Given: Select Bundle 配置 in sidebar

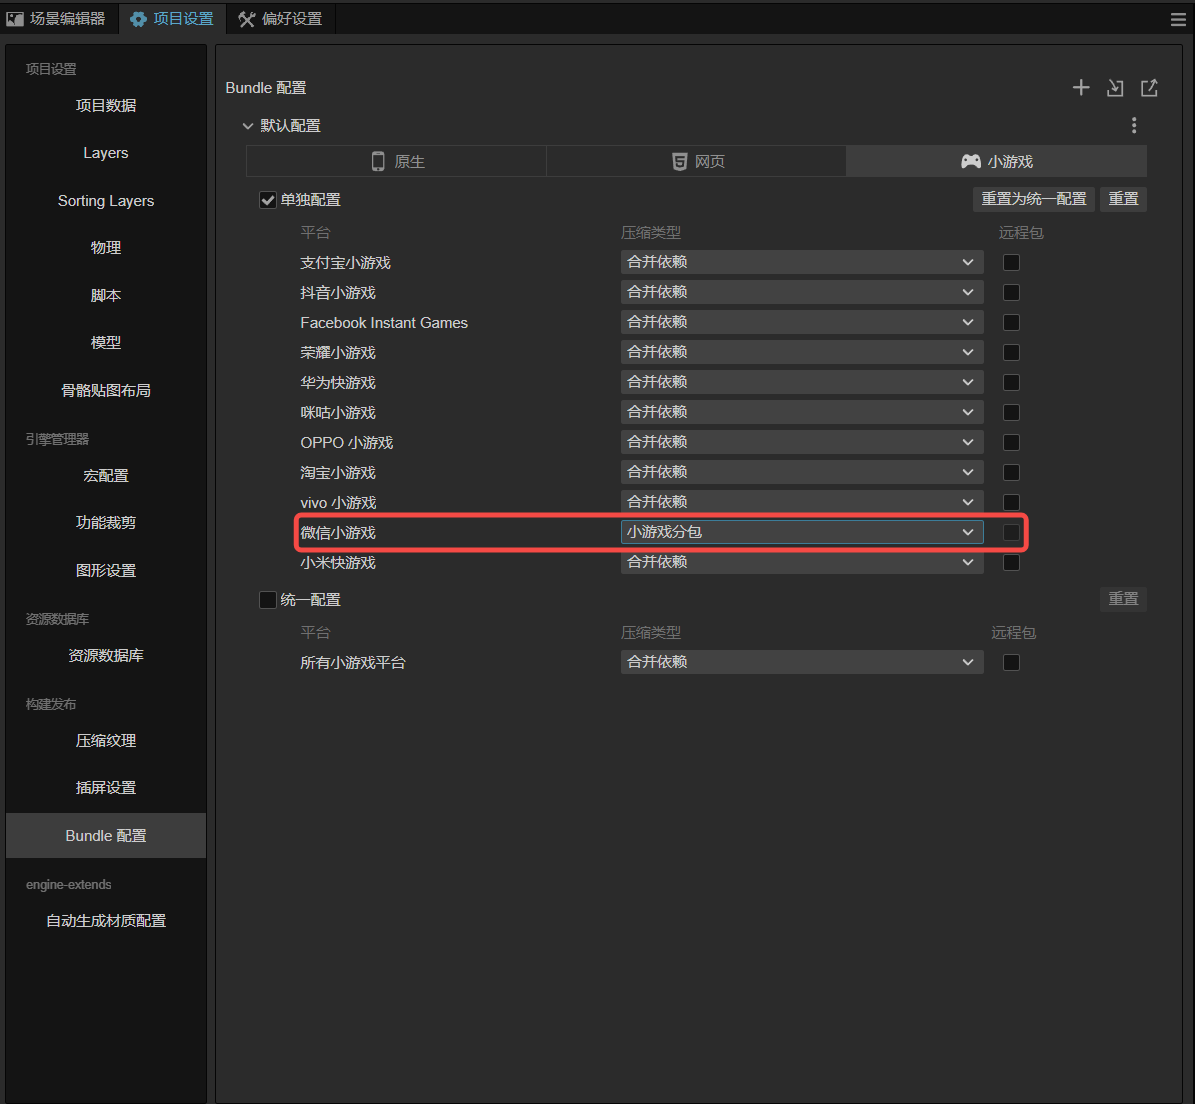Looking at the screenshot, I should click(x=106, y=836).
